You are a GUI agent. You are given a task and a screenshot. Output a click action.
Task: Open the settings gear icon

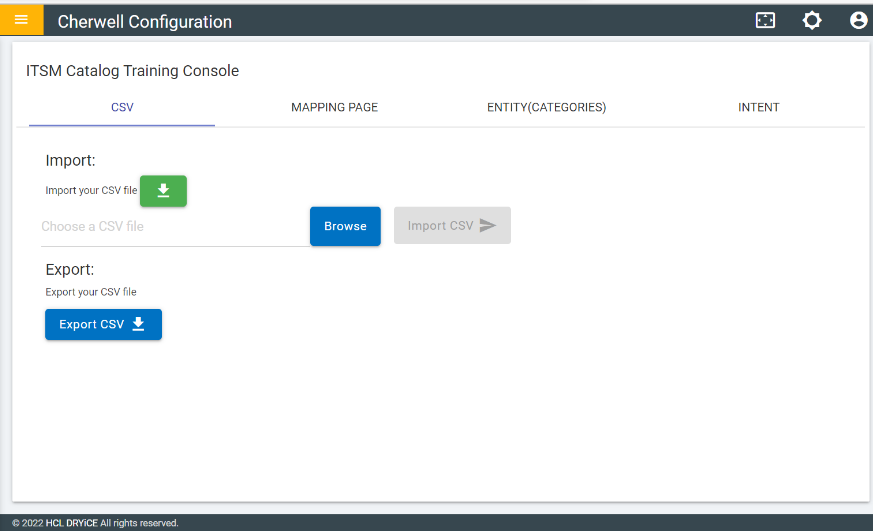(x=812, y=21)
